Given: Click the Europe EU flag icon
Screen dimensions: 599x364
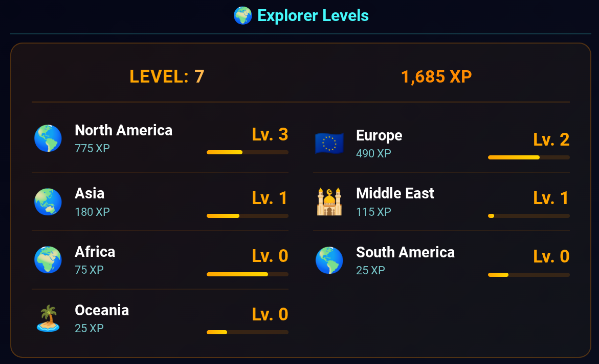Looking at the screenshot, I should [x=329, y=144].
